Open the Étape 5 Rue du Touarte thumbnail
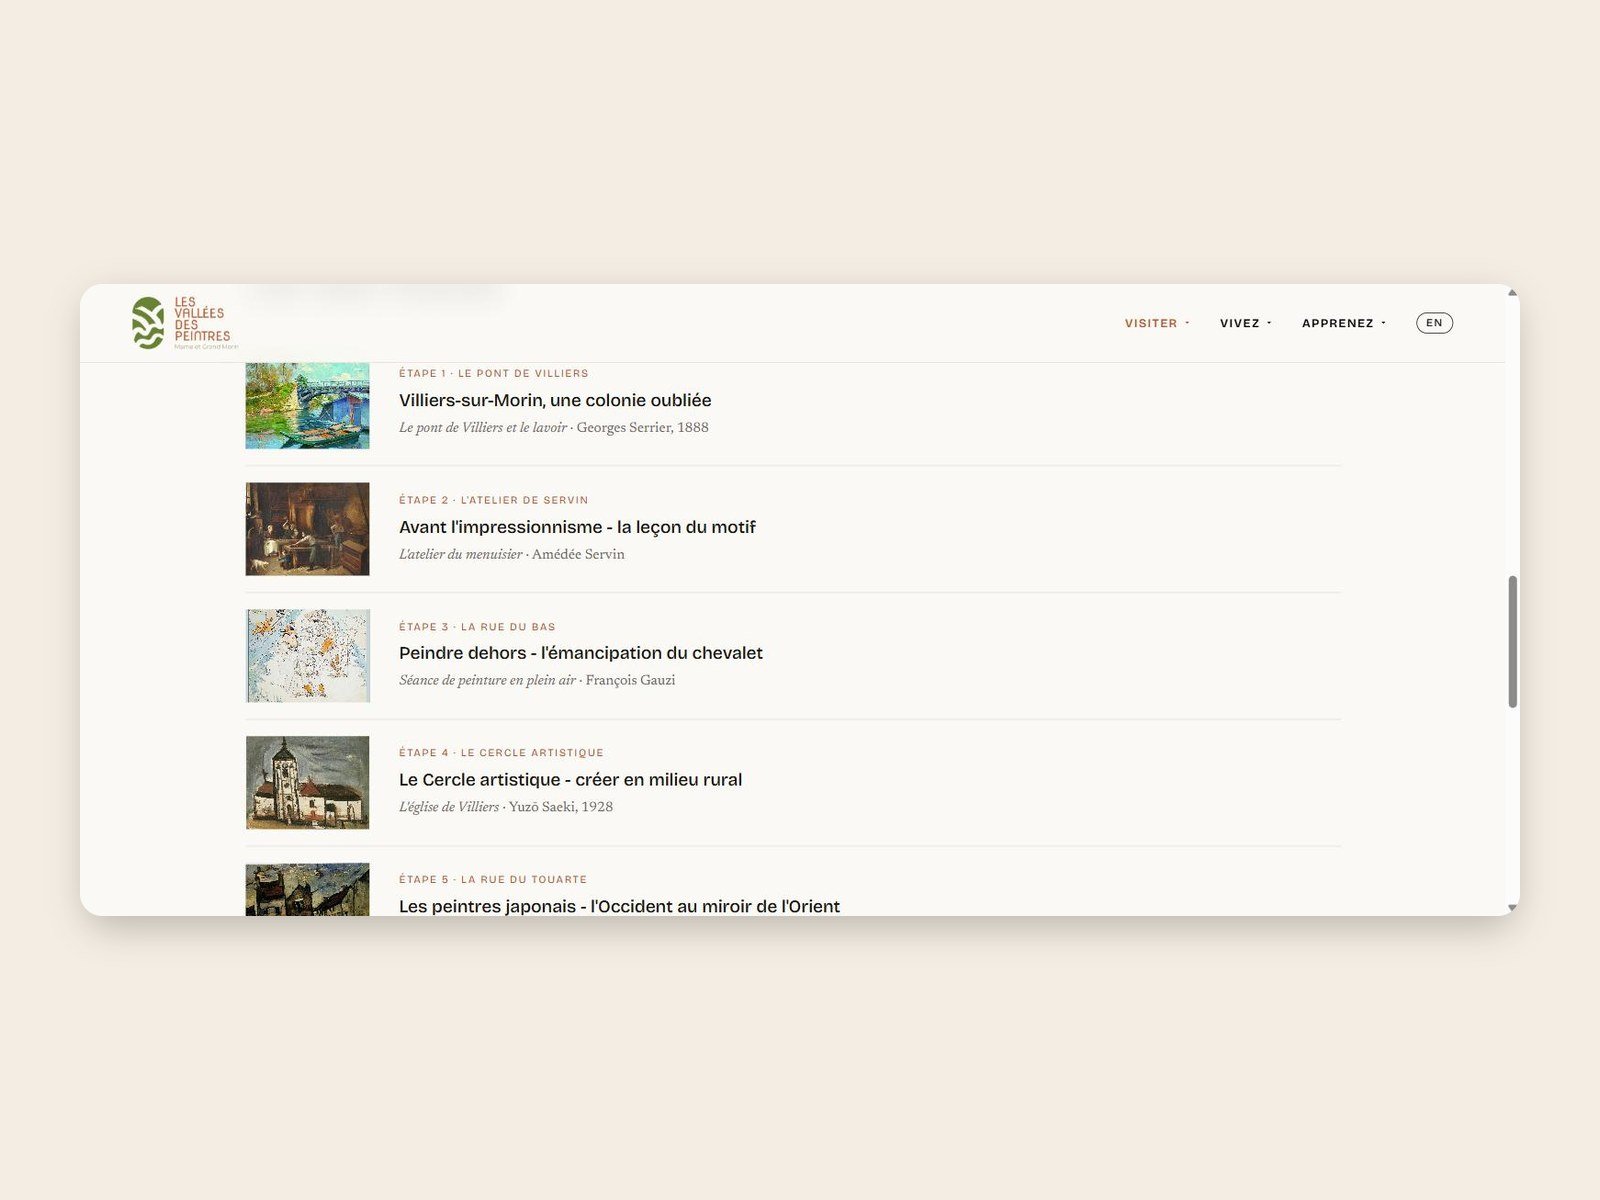The image size is (1600, 1200). [x=307, y=889]
